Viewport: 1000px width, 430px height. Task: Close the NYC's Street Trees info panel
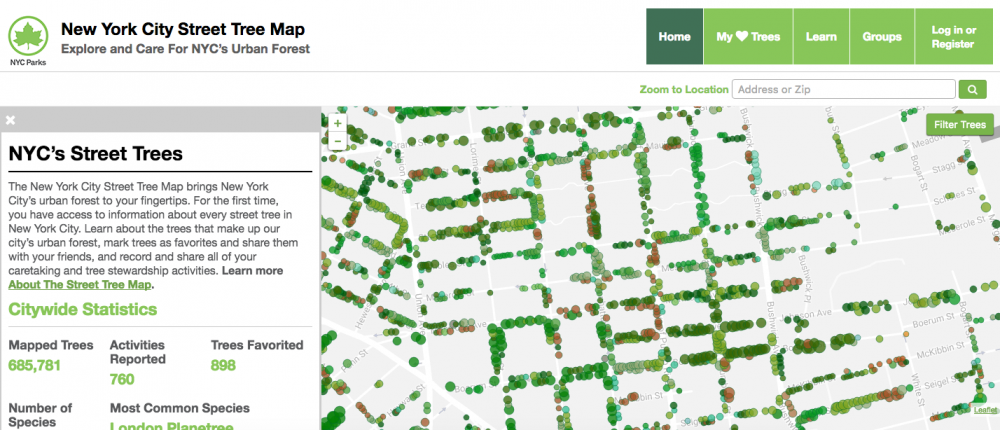pos(11,120)
